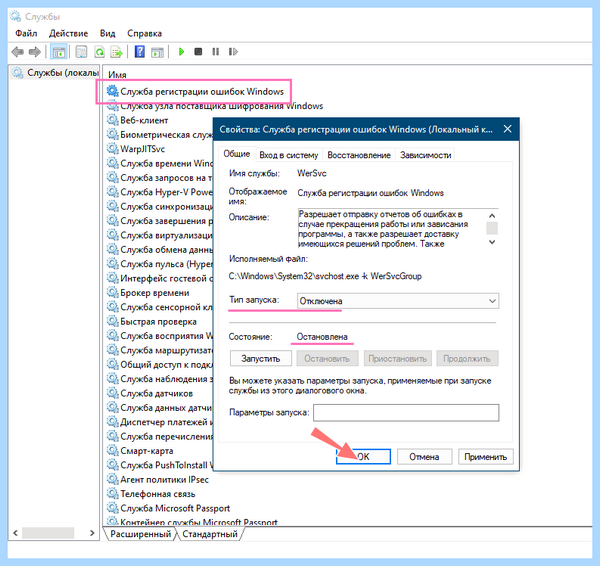Close the properties dialog with X
The height and width of the screenshot is (566, 600).
(x=507, y=129)
